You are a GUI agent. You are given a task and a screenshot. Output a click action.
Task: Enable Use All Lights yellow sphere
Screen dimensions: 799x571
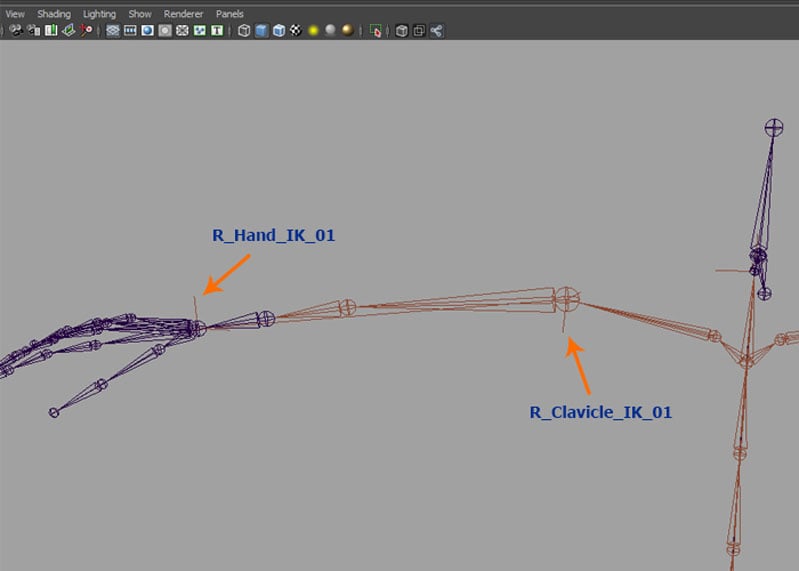tap(313, 31)
